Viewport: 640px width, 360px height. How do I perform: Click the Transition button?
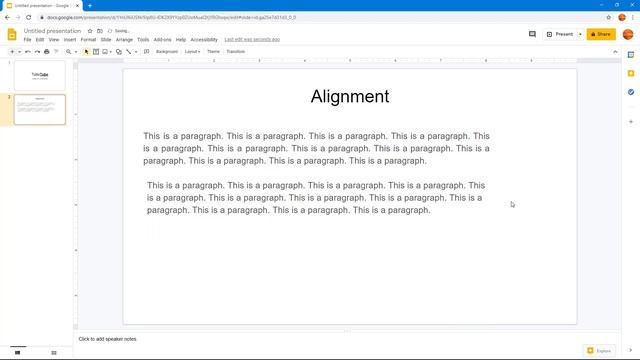[x=236, y=52]
